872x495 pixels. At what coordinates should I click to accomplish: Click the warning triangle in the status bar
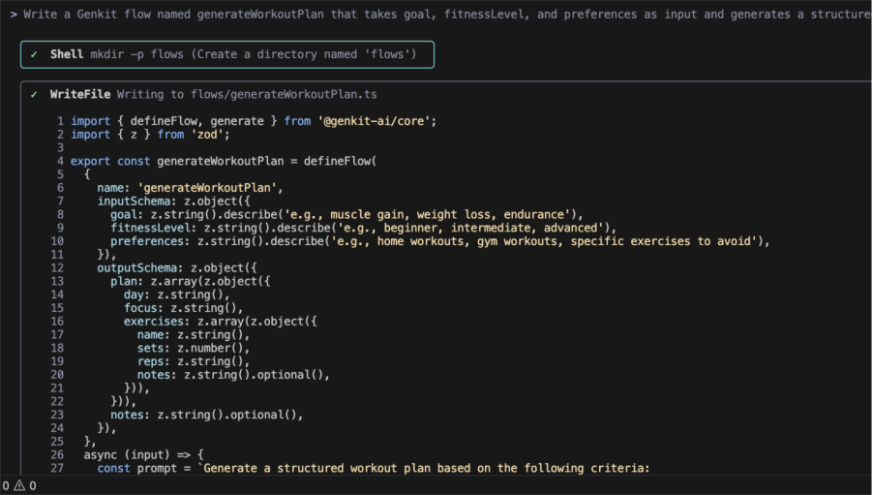[x=19, y=486]
